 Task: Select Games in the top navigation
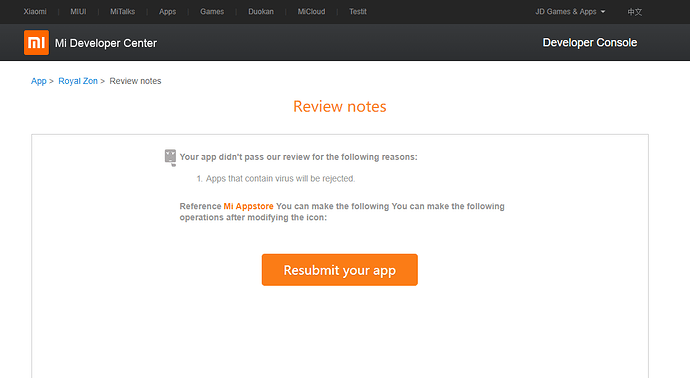212,12
